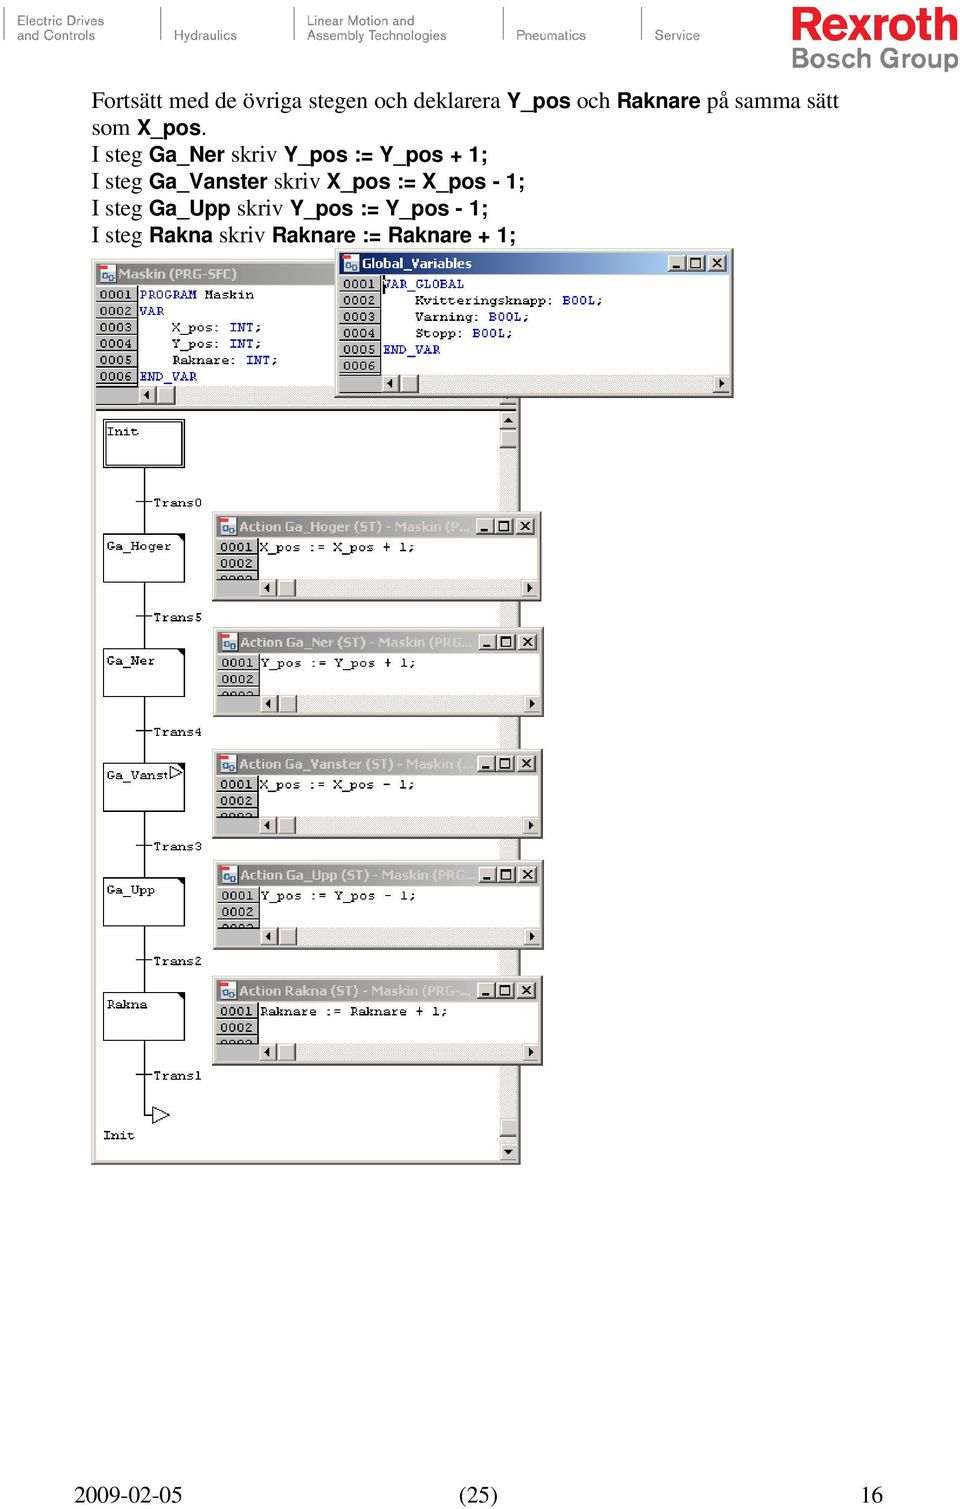The image size is (960, 1509).
Task: Click the jump arrow to Init
Action: point(159,1114)
